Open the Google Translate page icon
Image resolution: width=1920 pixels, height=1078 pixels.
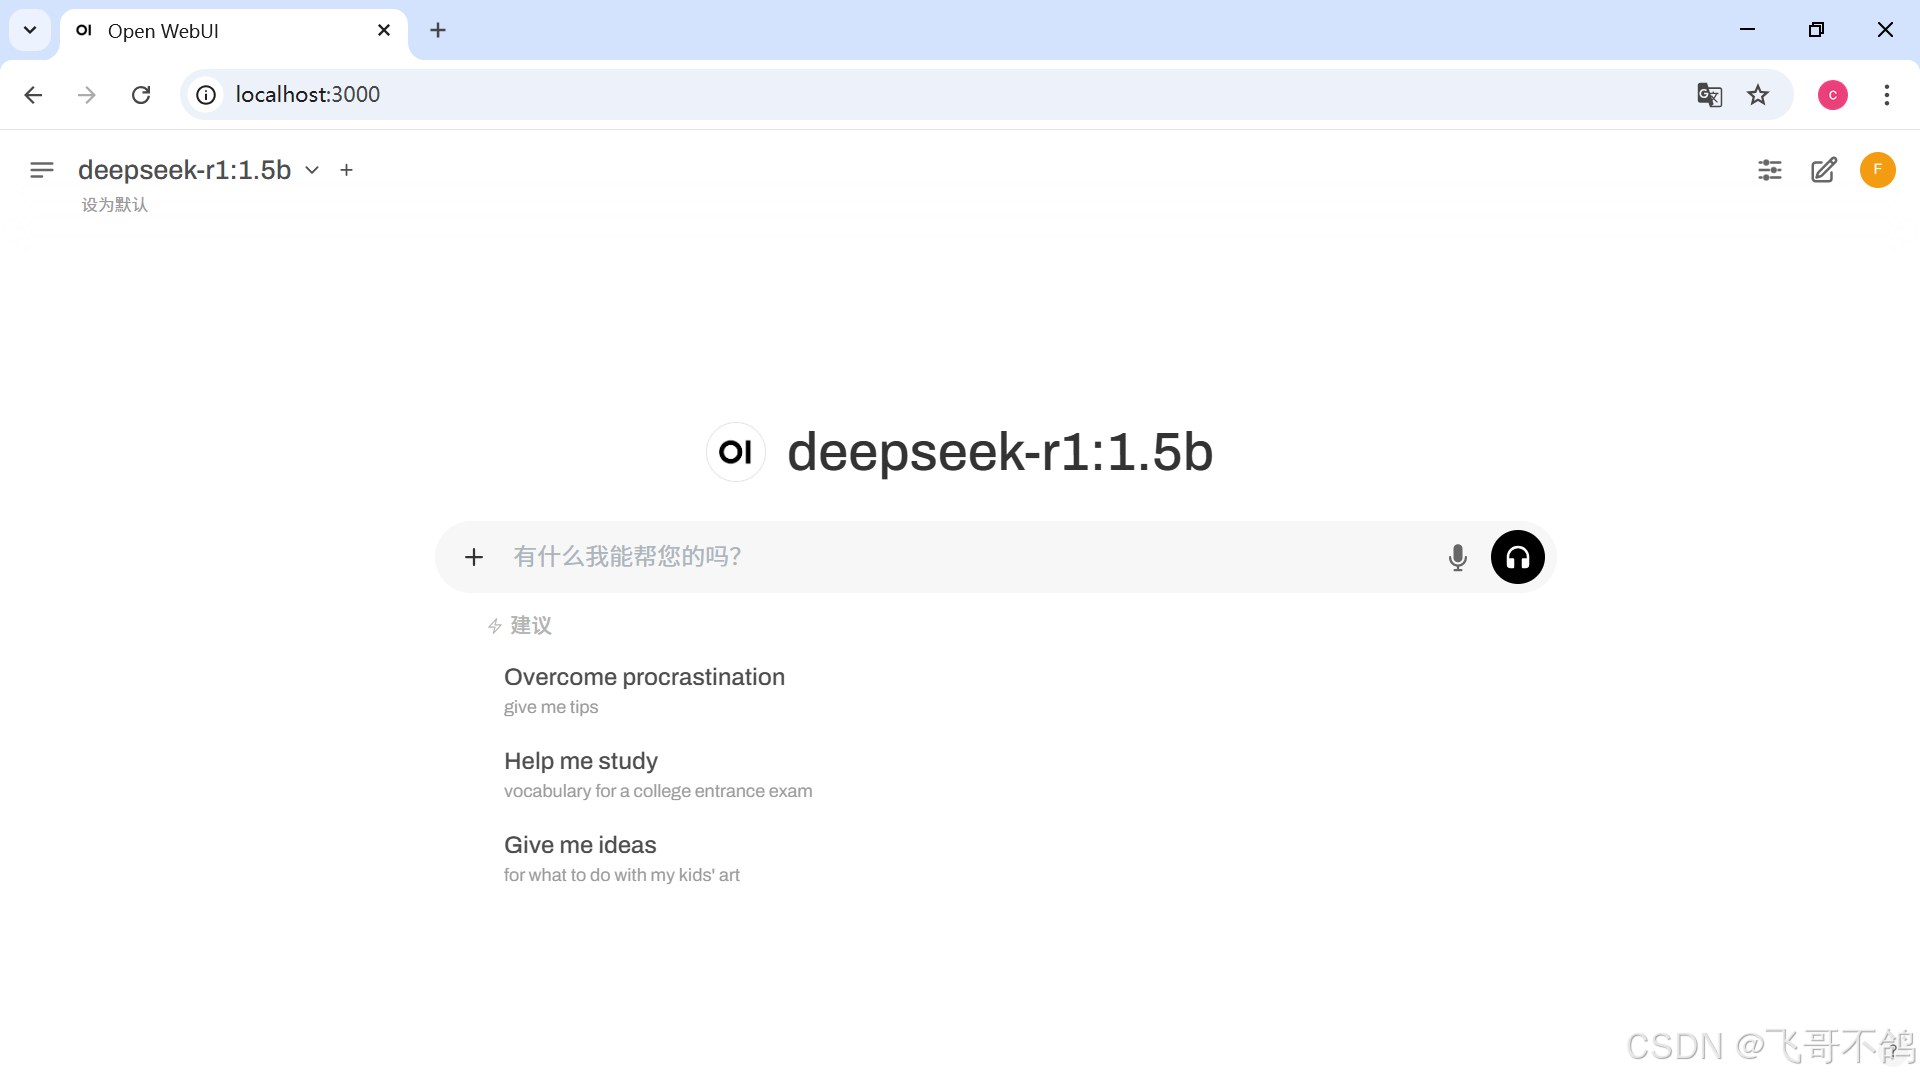[1710, 95]
